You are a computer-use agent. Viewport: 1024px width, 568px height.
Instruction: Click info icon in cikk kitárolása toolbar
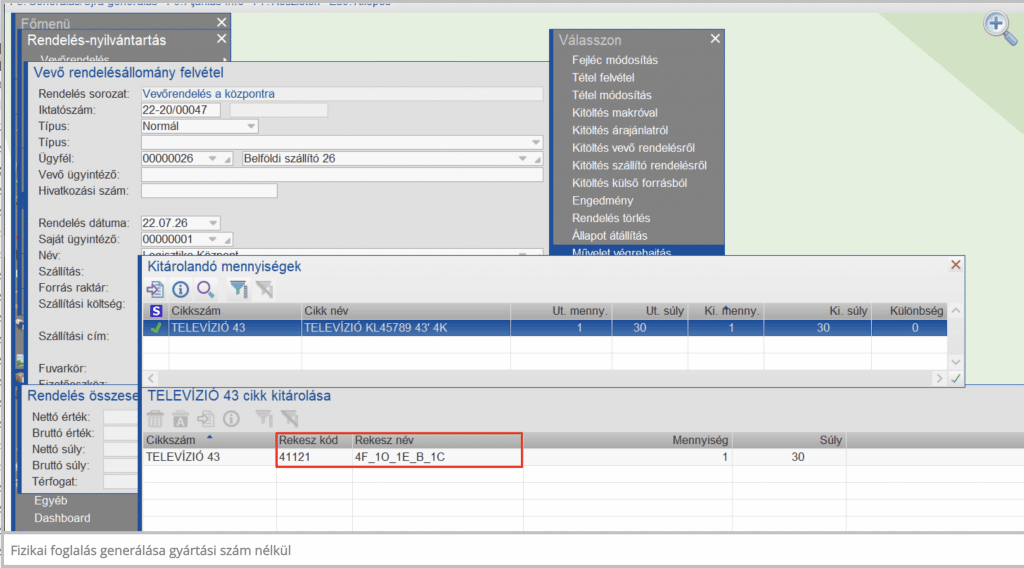[231, 418]
